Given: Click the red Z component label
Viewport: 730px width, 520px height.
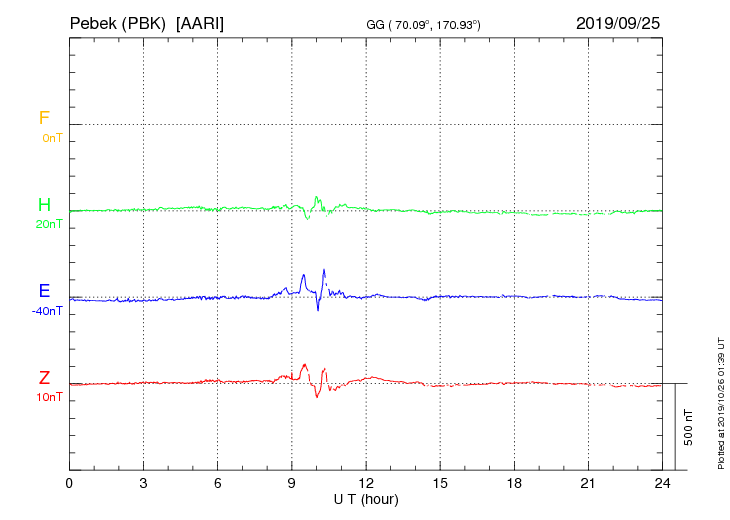Looking at the screenshot, I should coord(44,378).
